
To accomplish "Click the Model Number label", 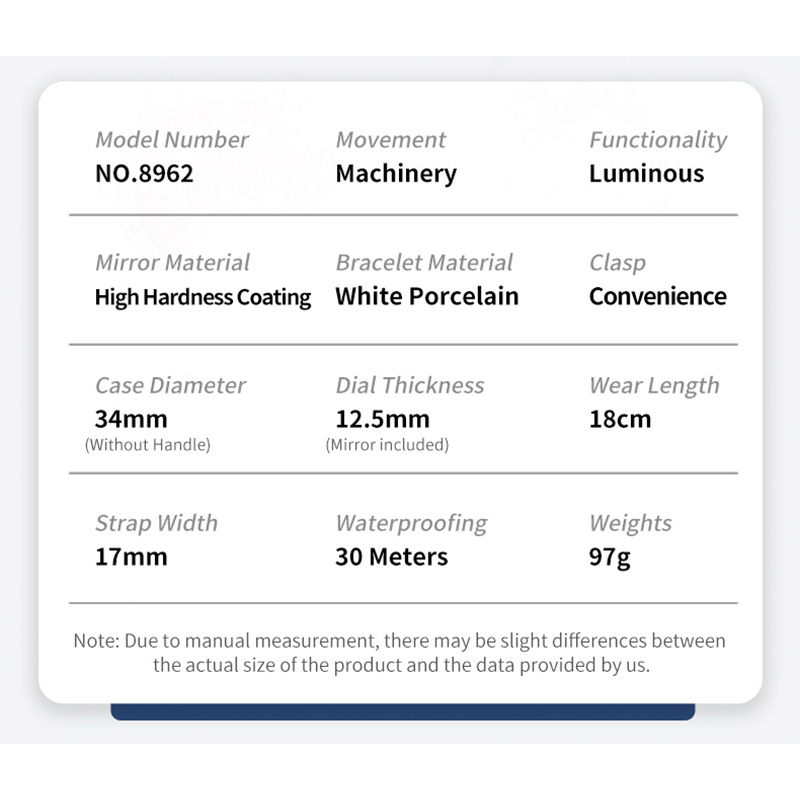I will (172, 140).
